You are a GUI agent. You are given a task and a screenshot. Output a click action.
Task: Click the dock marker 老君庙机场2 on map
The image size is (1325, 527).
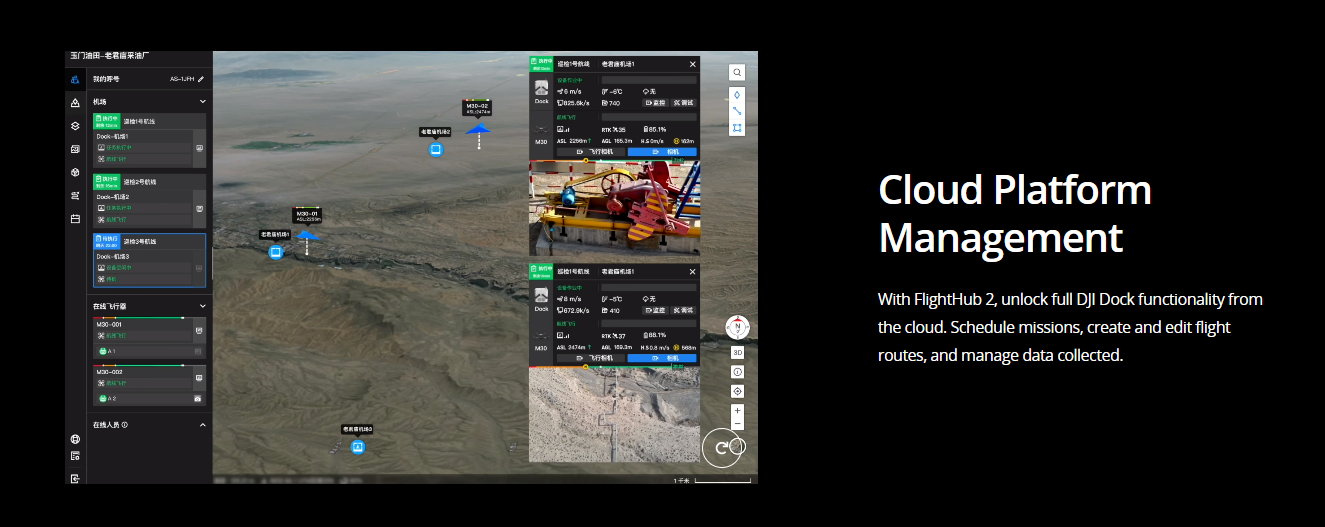tap(435, 150)
